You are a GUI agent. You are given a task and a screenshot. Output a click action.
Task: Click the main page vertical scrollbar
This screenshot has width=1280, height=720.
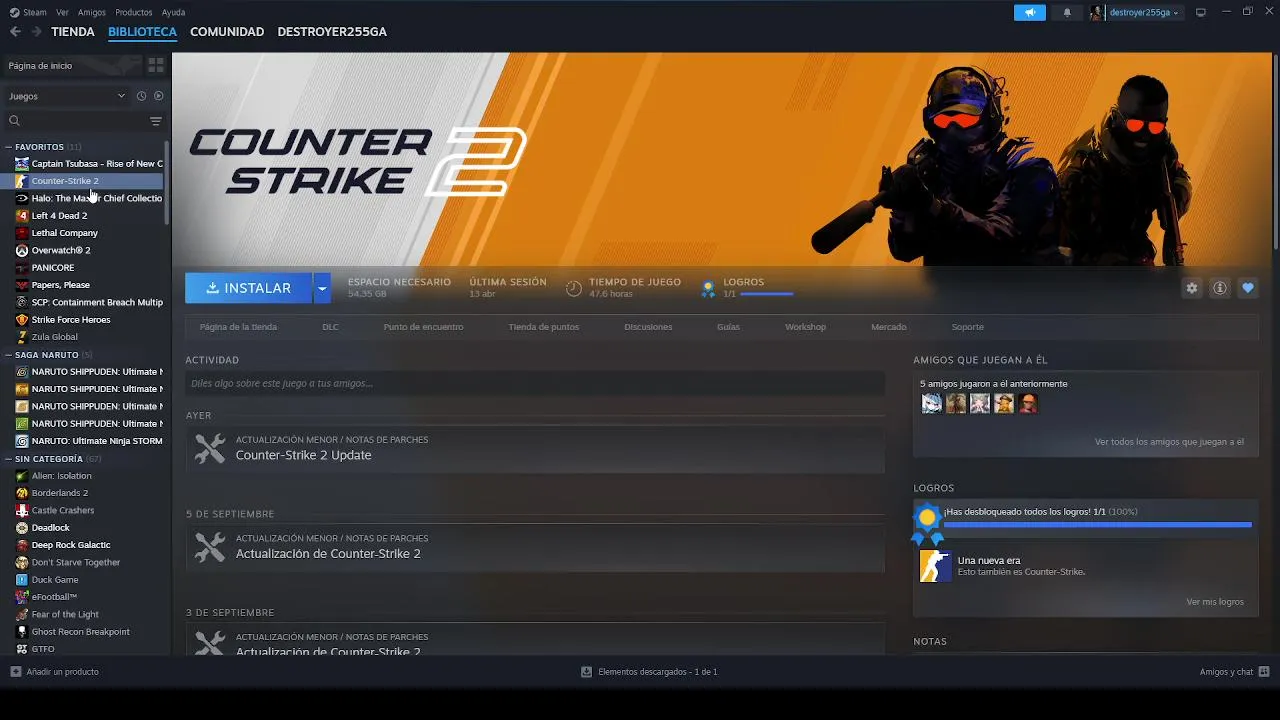pos(1275,150)
